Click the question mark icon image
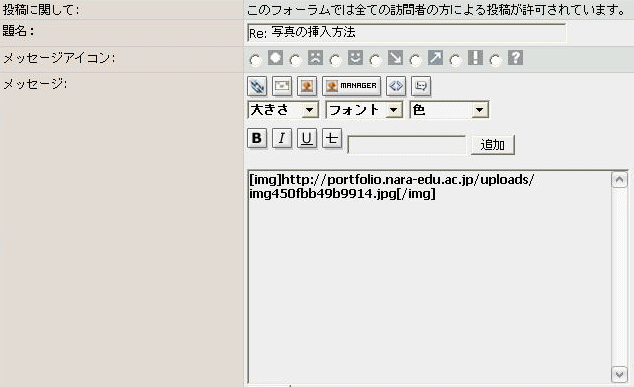Viewport: 634px width, 387px height. tap(516, 58)
